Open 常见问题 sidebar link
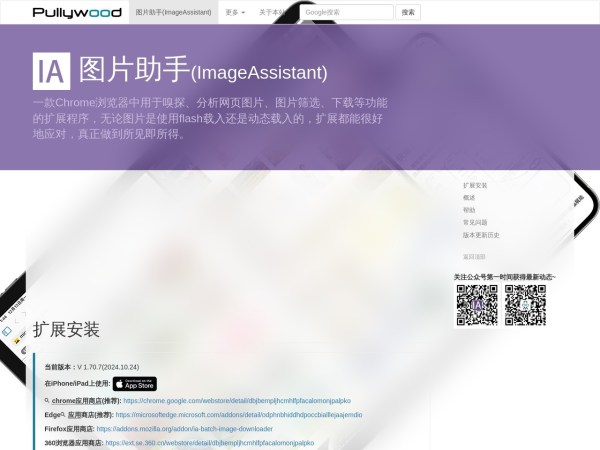Screen dimensions: 600x450 point(475,223)
